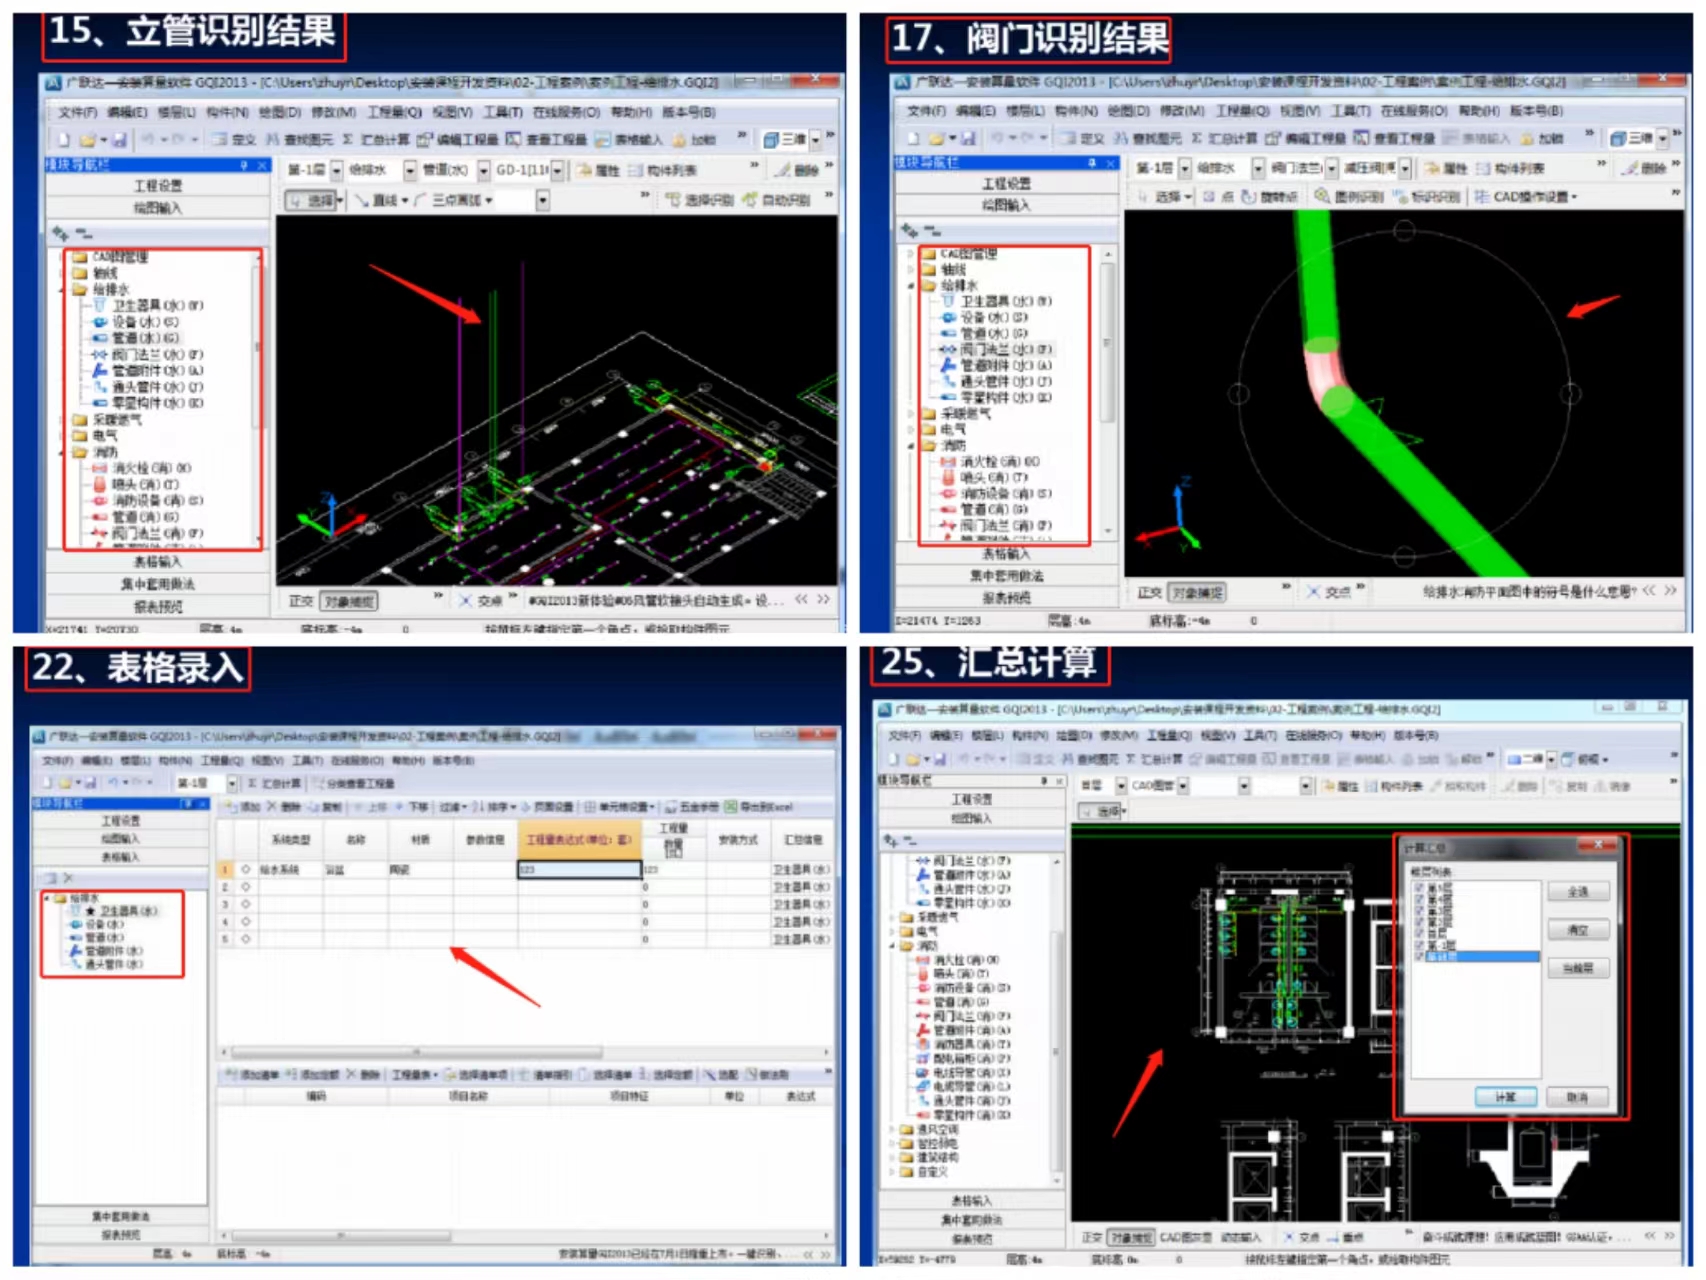The width and height of the screenshot is (1706, 1280).
Task: Open the 第-1层 floor dropdown in 立管识别结果 window
Action: point(336,170)
